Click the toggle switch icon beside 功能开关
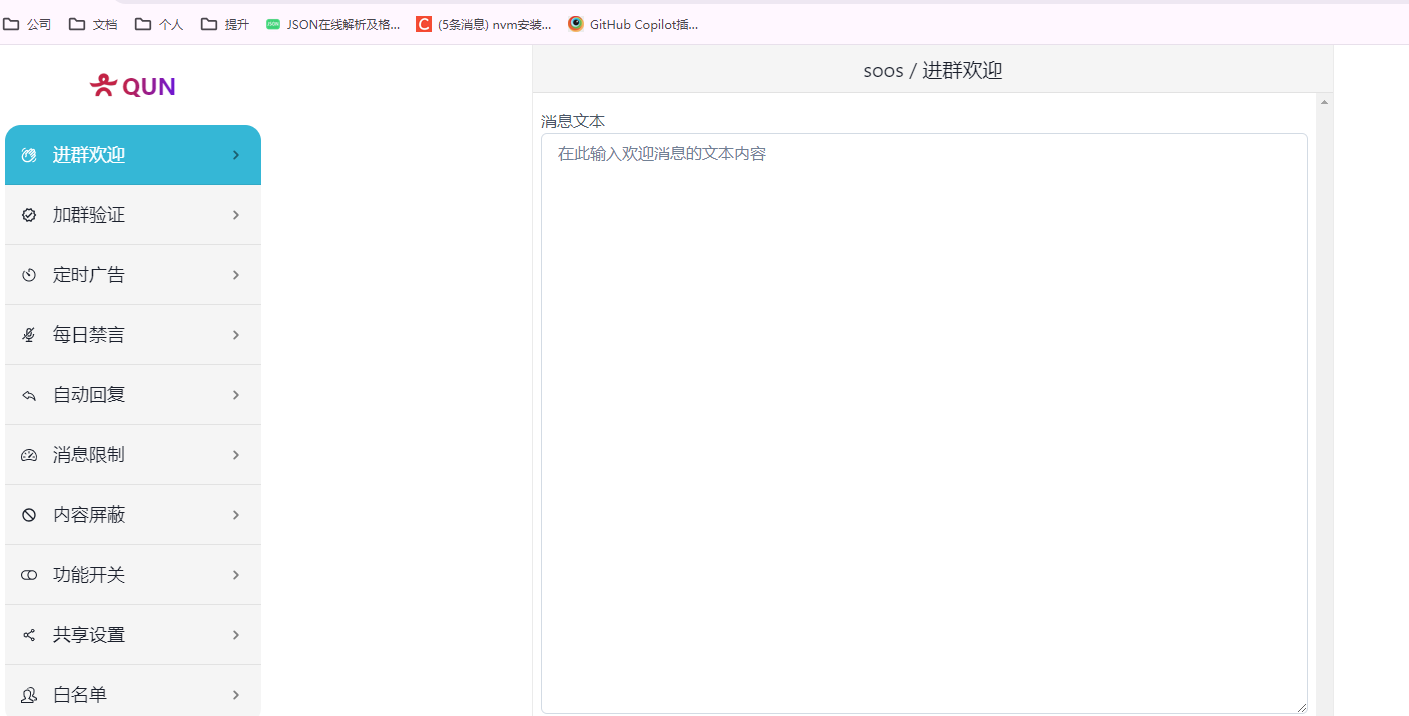Viewport: 1409px width, 716px height. (x=28, y=574)
